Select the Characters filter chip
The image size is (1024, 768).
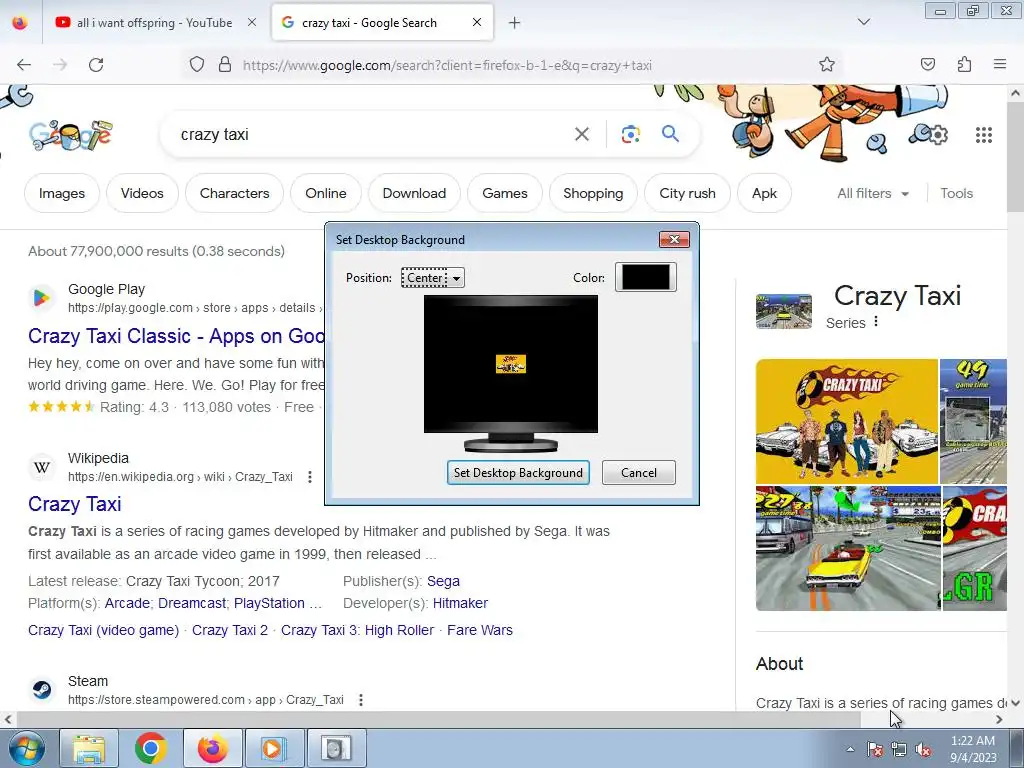[234, 193]
